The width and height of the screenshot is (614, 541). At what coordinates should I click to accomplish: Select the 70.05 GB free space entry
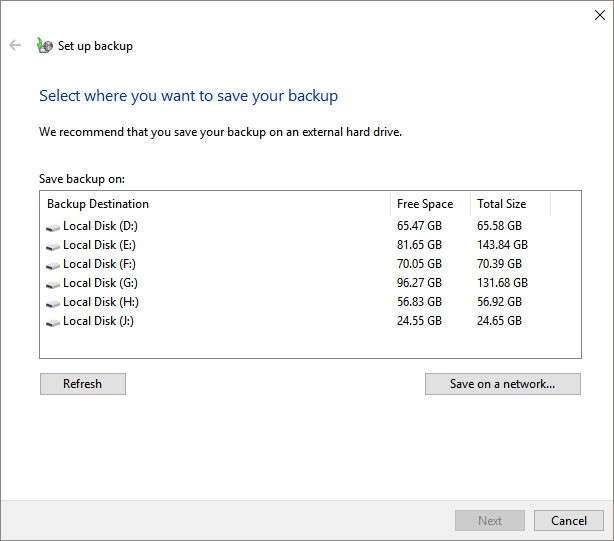[x=419, y=264]
